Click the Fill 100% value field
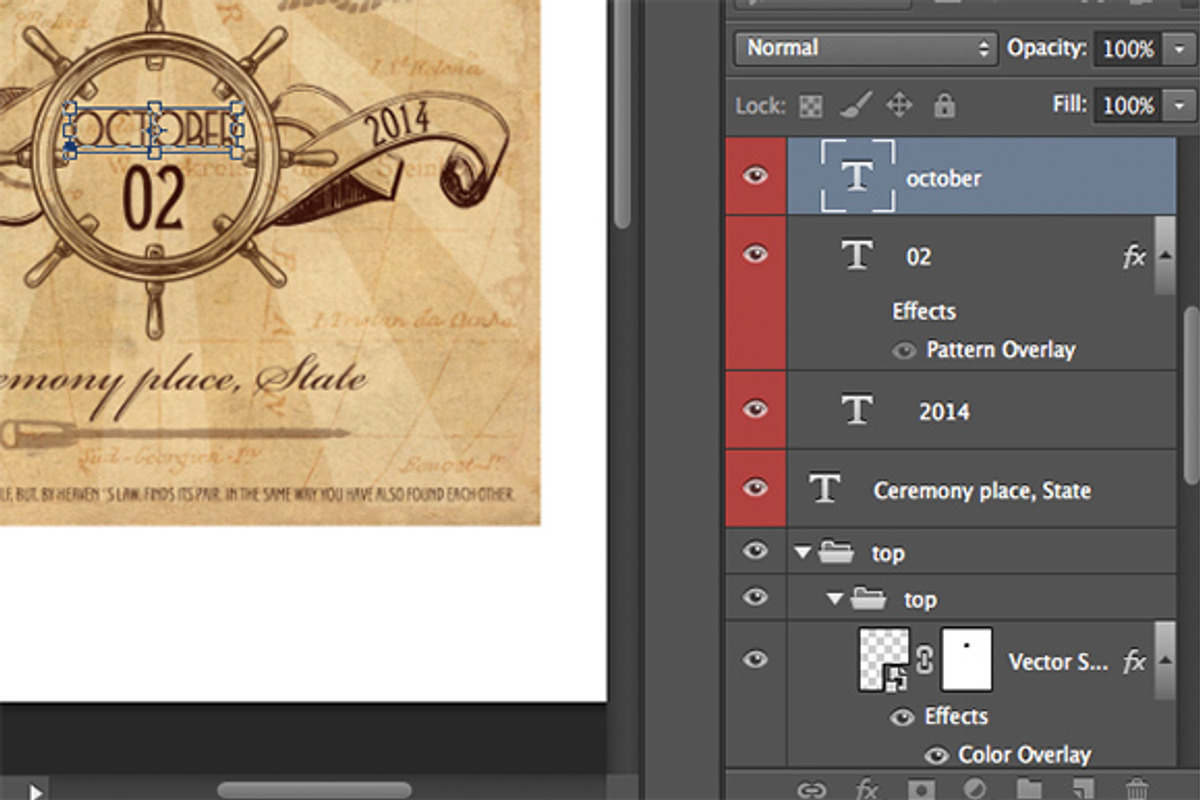1200x800 pixels. click(1129, 105)
